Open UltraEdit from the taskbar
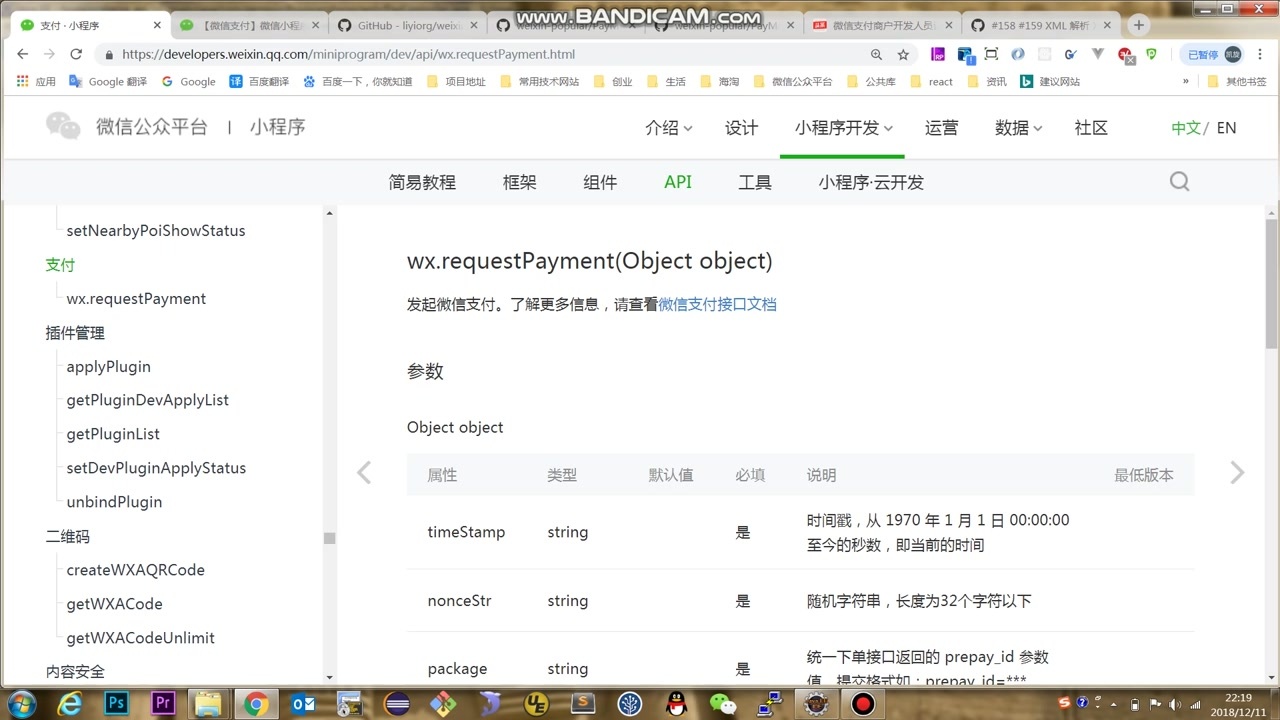Viewport: 1280px width, 720px height. pyautogui.click(x=537, y=703)
